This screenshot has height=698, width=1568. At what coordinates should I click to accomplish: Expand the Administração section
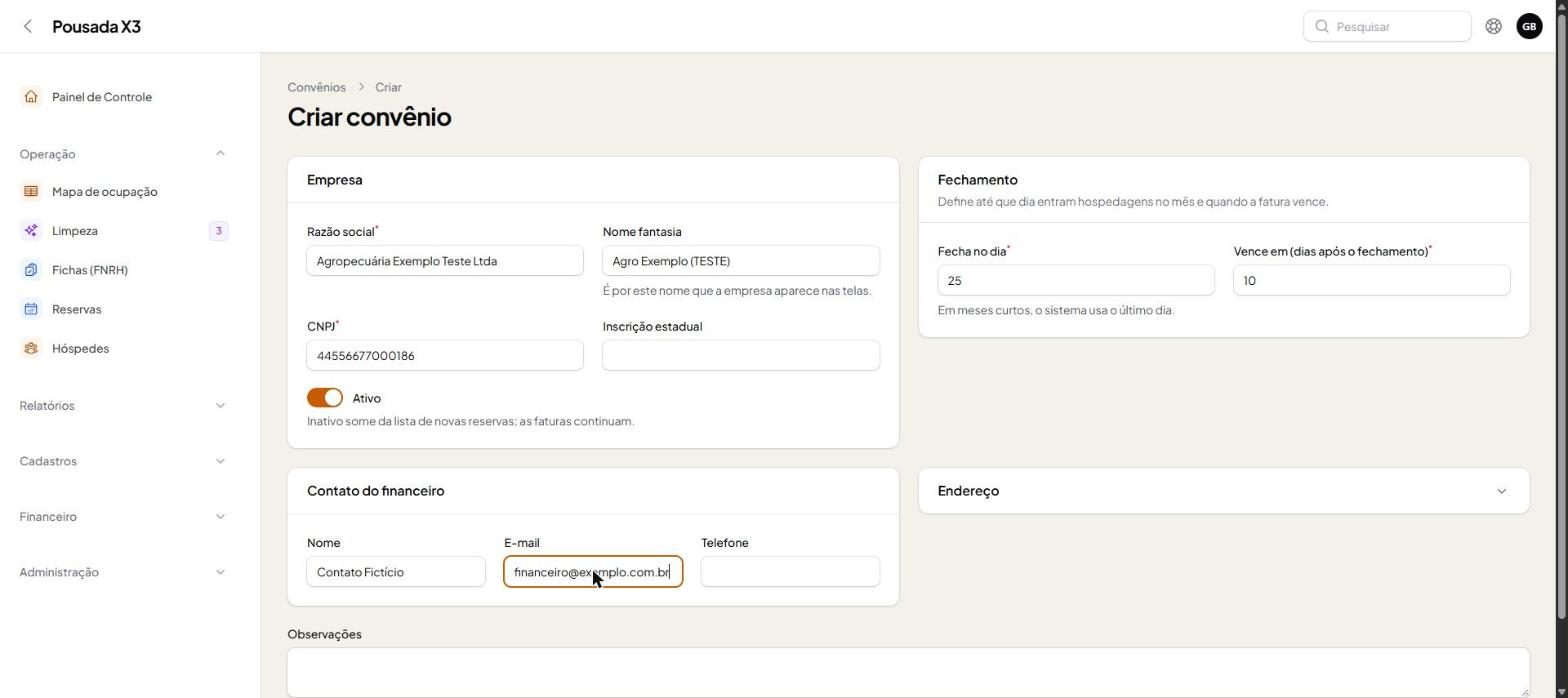click(x=220, y=573)
